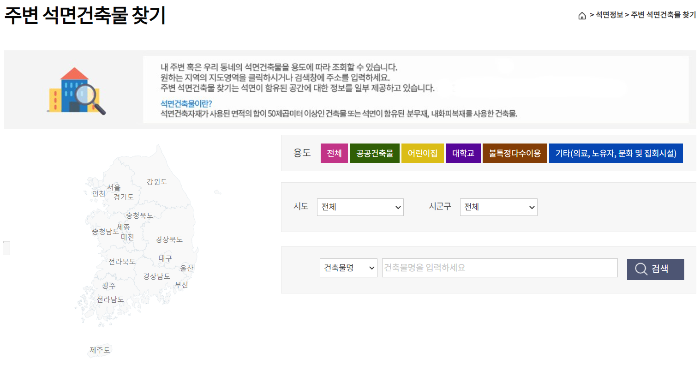Screen dimensions: 700x365
Task: Select 강원도 region on the map
Action: point(156,182)
